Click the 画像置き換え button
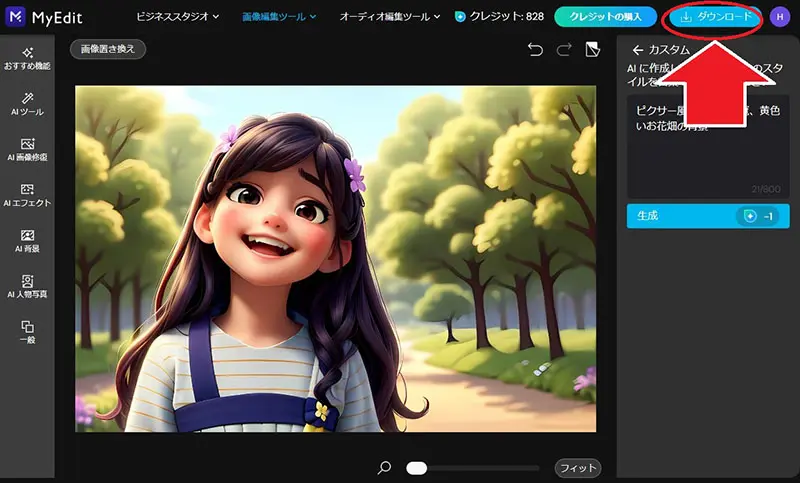 click(108, 49)
